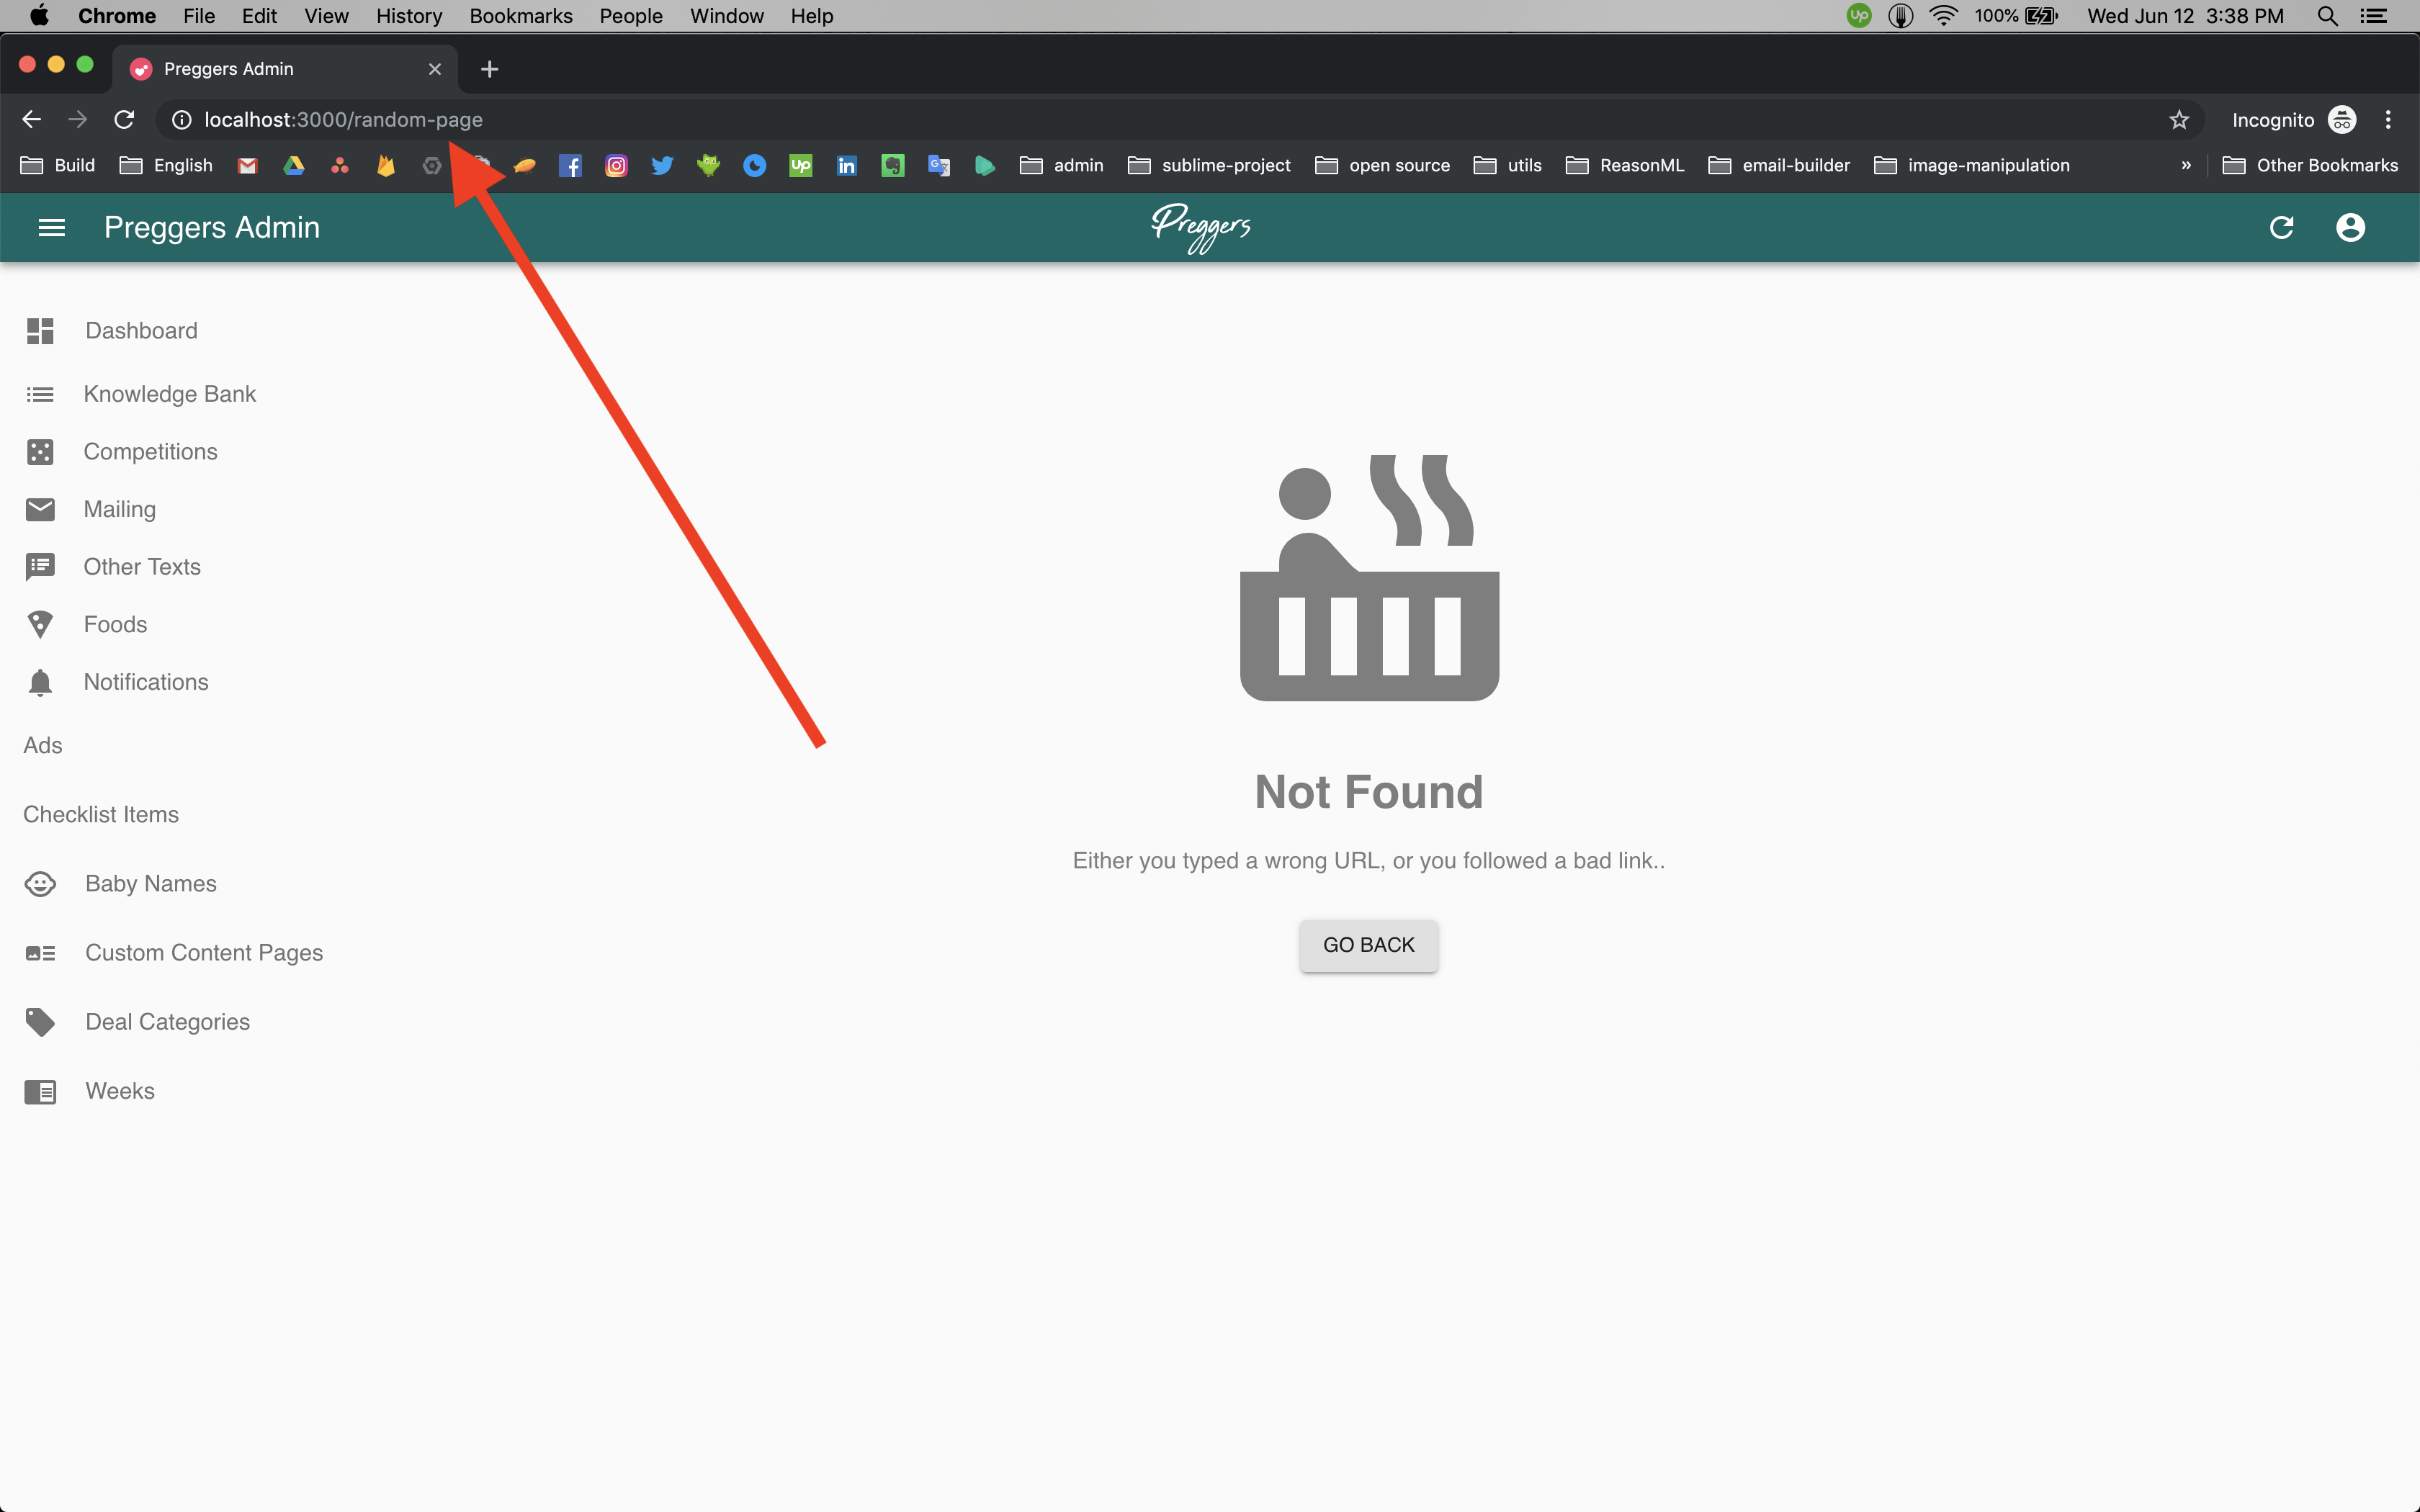This screenshot has width=2420, height=1512.
Task: Refresh data using the app's refresh icon
Action: tap(2283, 227)
